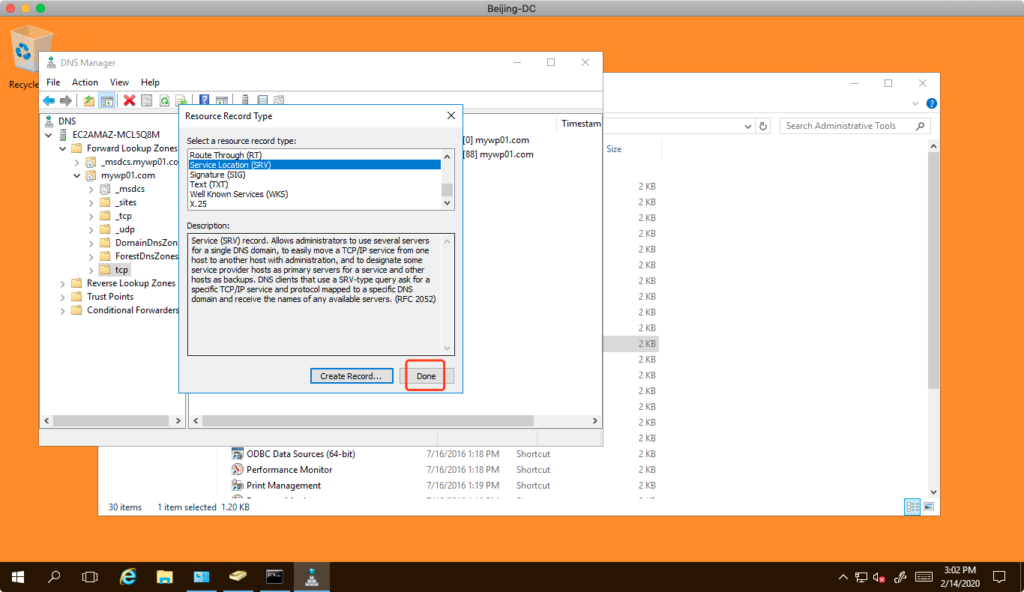Expand the Reverse Lookup Zones node
This screenshot has width=1024, height=592.
[63, 283]
